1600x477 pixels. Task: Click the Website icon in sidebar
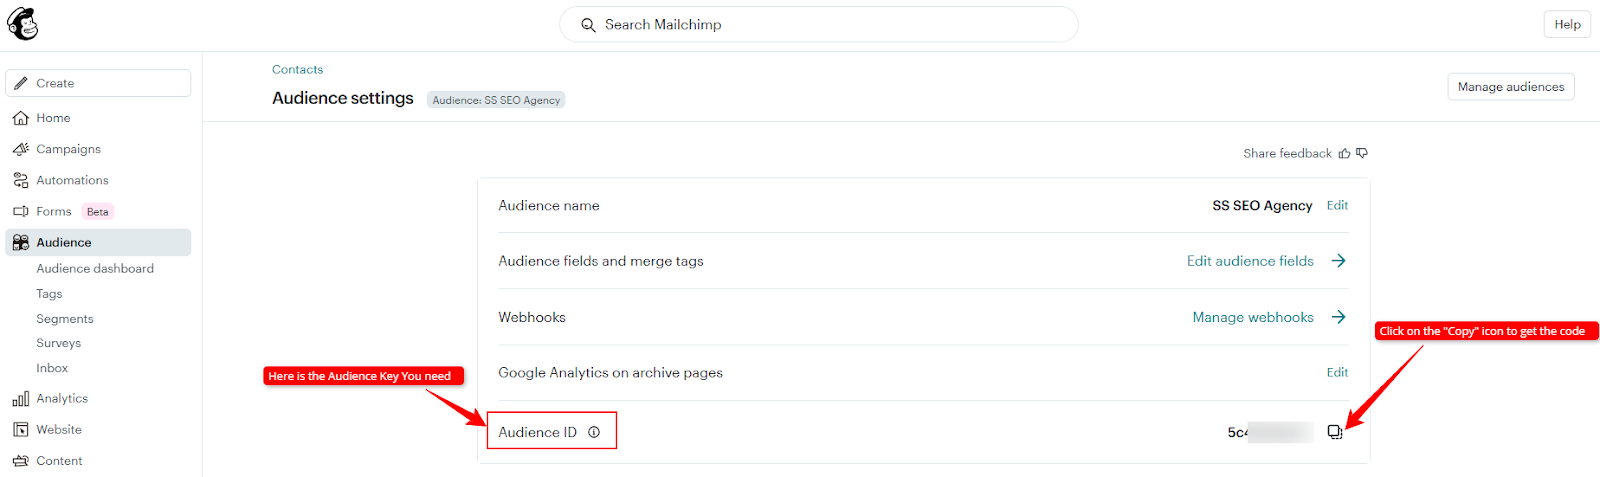21,429
